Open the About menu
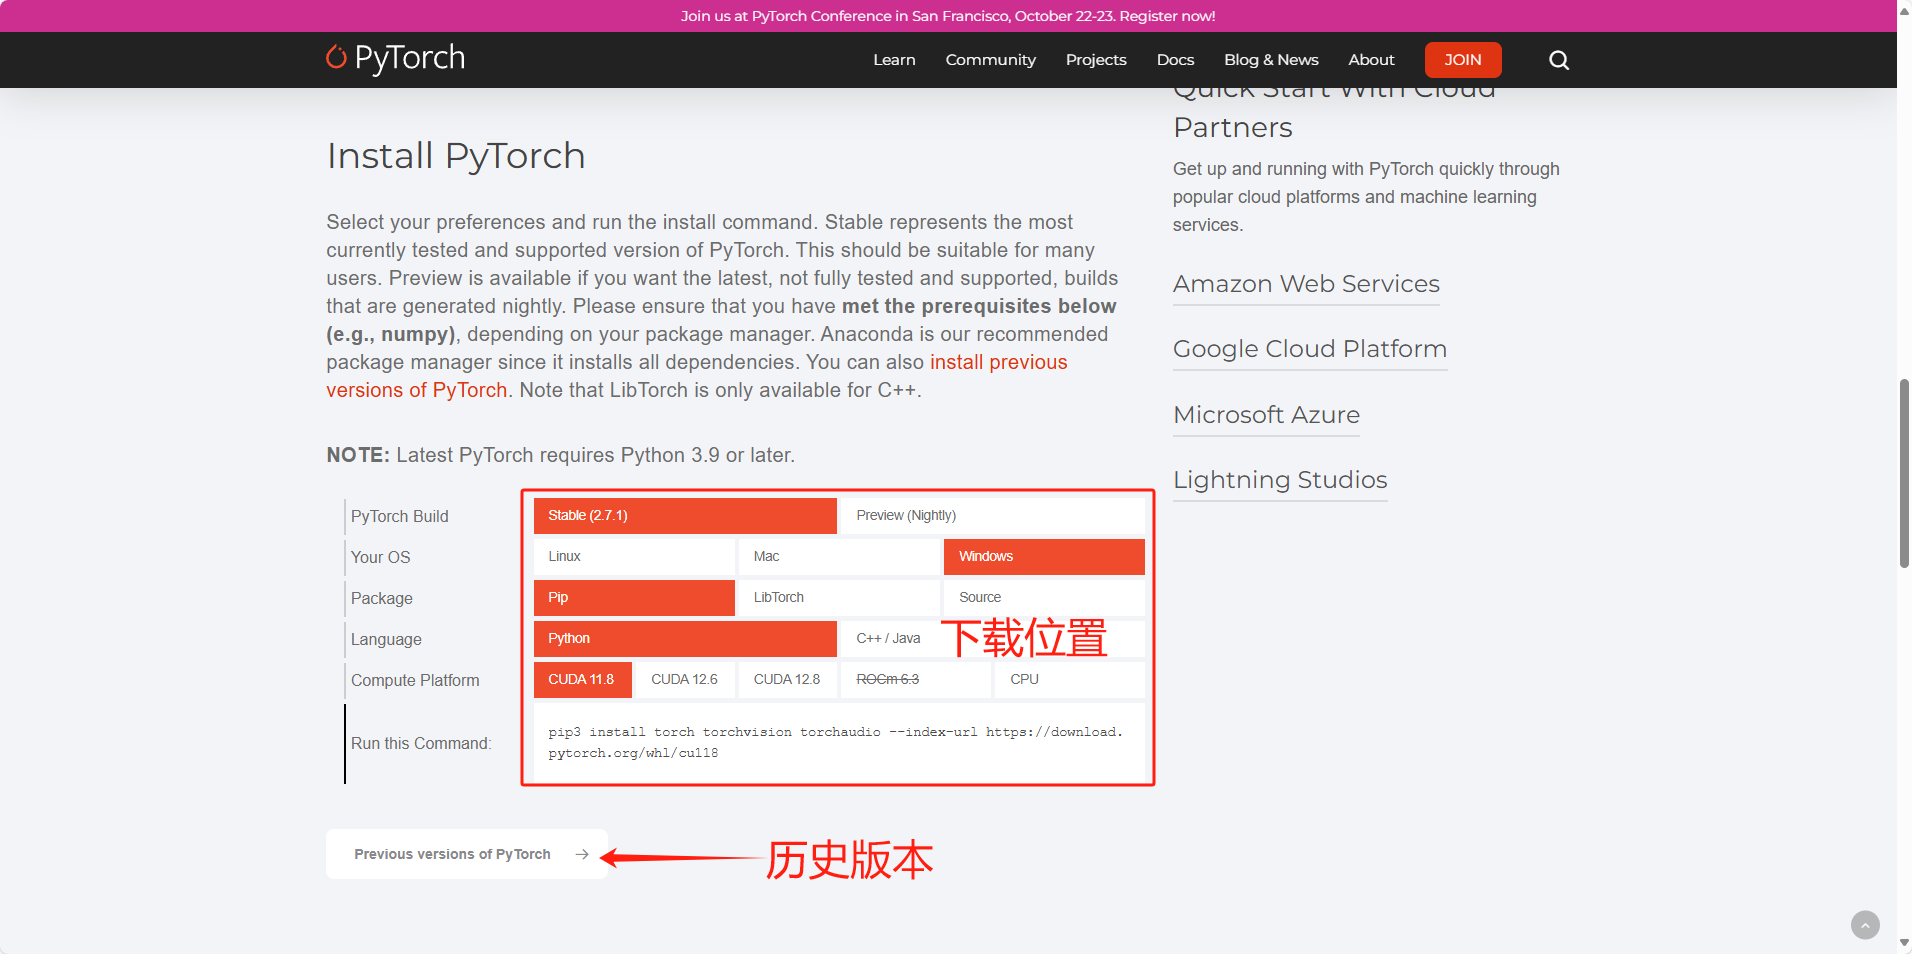This screenshot has width=1912, height=954. 1371,60
